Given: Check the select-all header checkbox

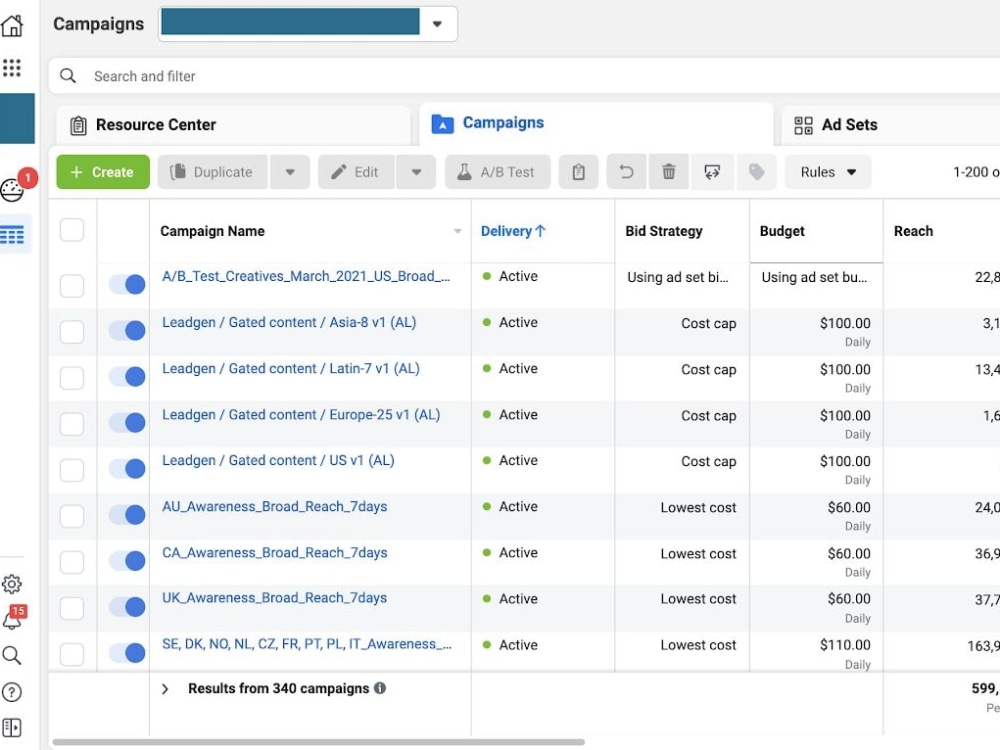Looking at the screenshot, I should [72, 230].
